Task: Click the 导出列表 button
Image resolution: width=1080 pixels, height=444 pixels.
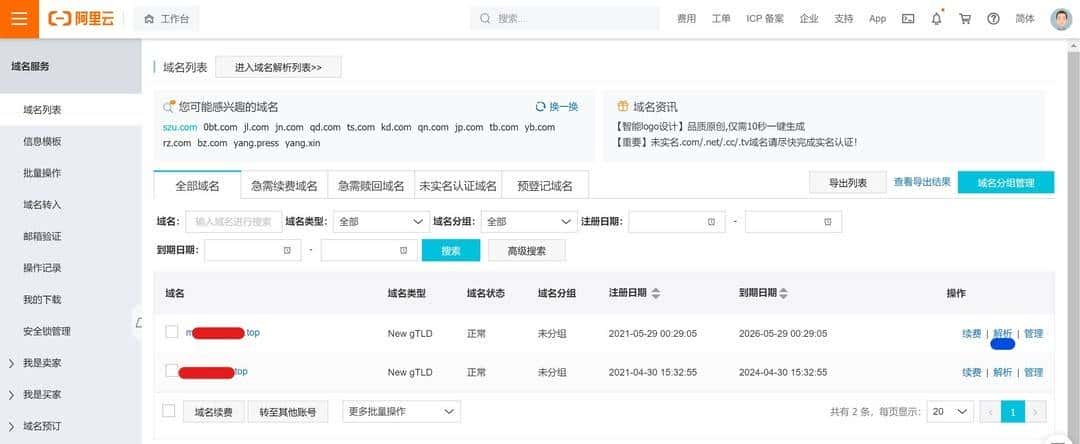Action: pos(848,182)
